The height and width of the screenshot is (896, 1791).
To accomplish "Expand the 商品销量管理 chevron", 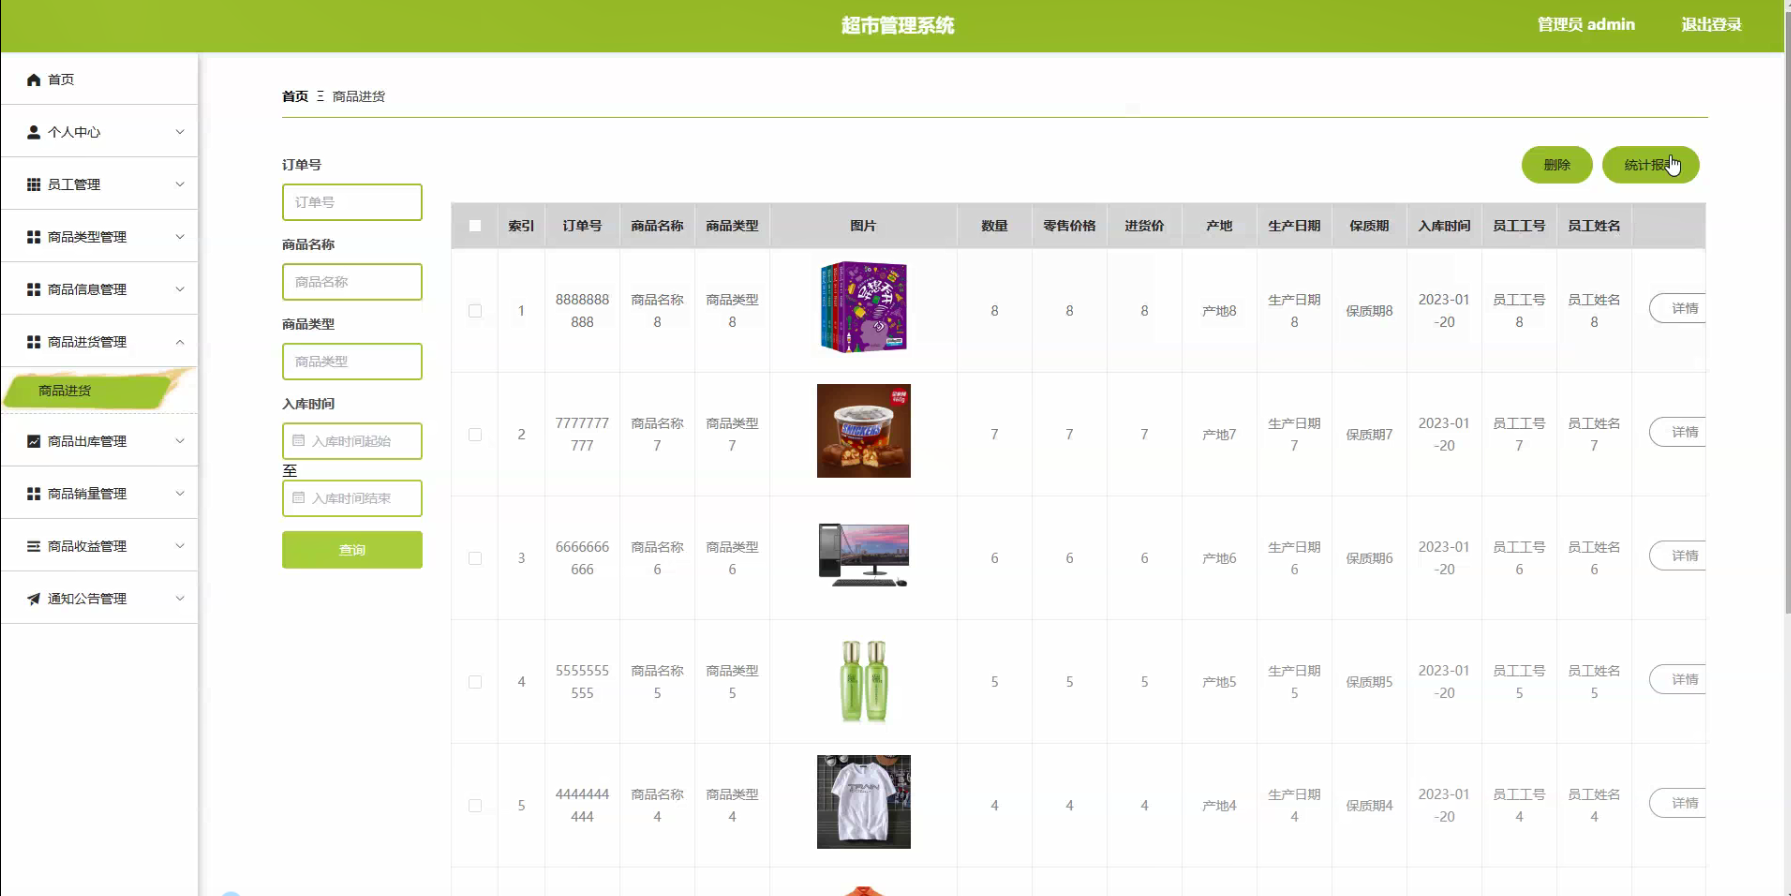I will (x=180, y=494).
